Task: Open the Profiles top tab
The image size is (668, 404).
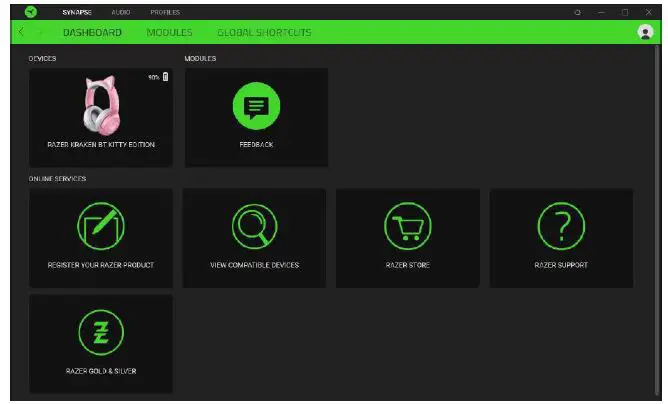Action: (x=165, y=12)
